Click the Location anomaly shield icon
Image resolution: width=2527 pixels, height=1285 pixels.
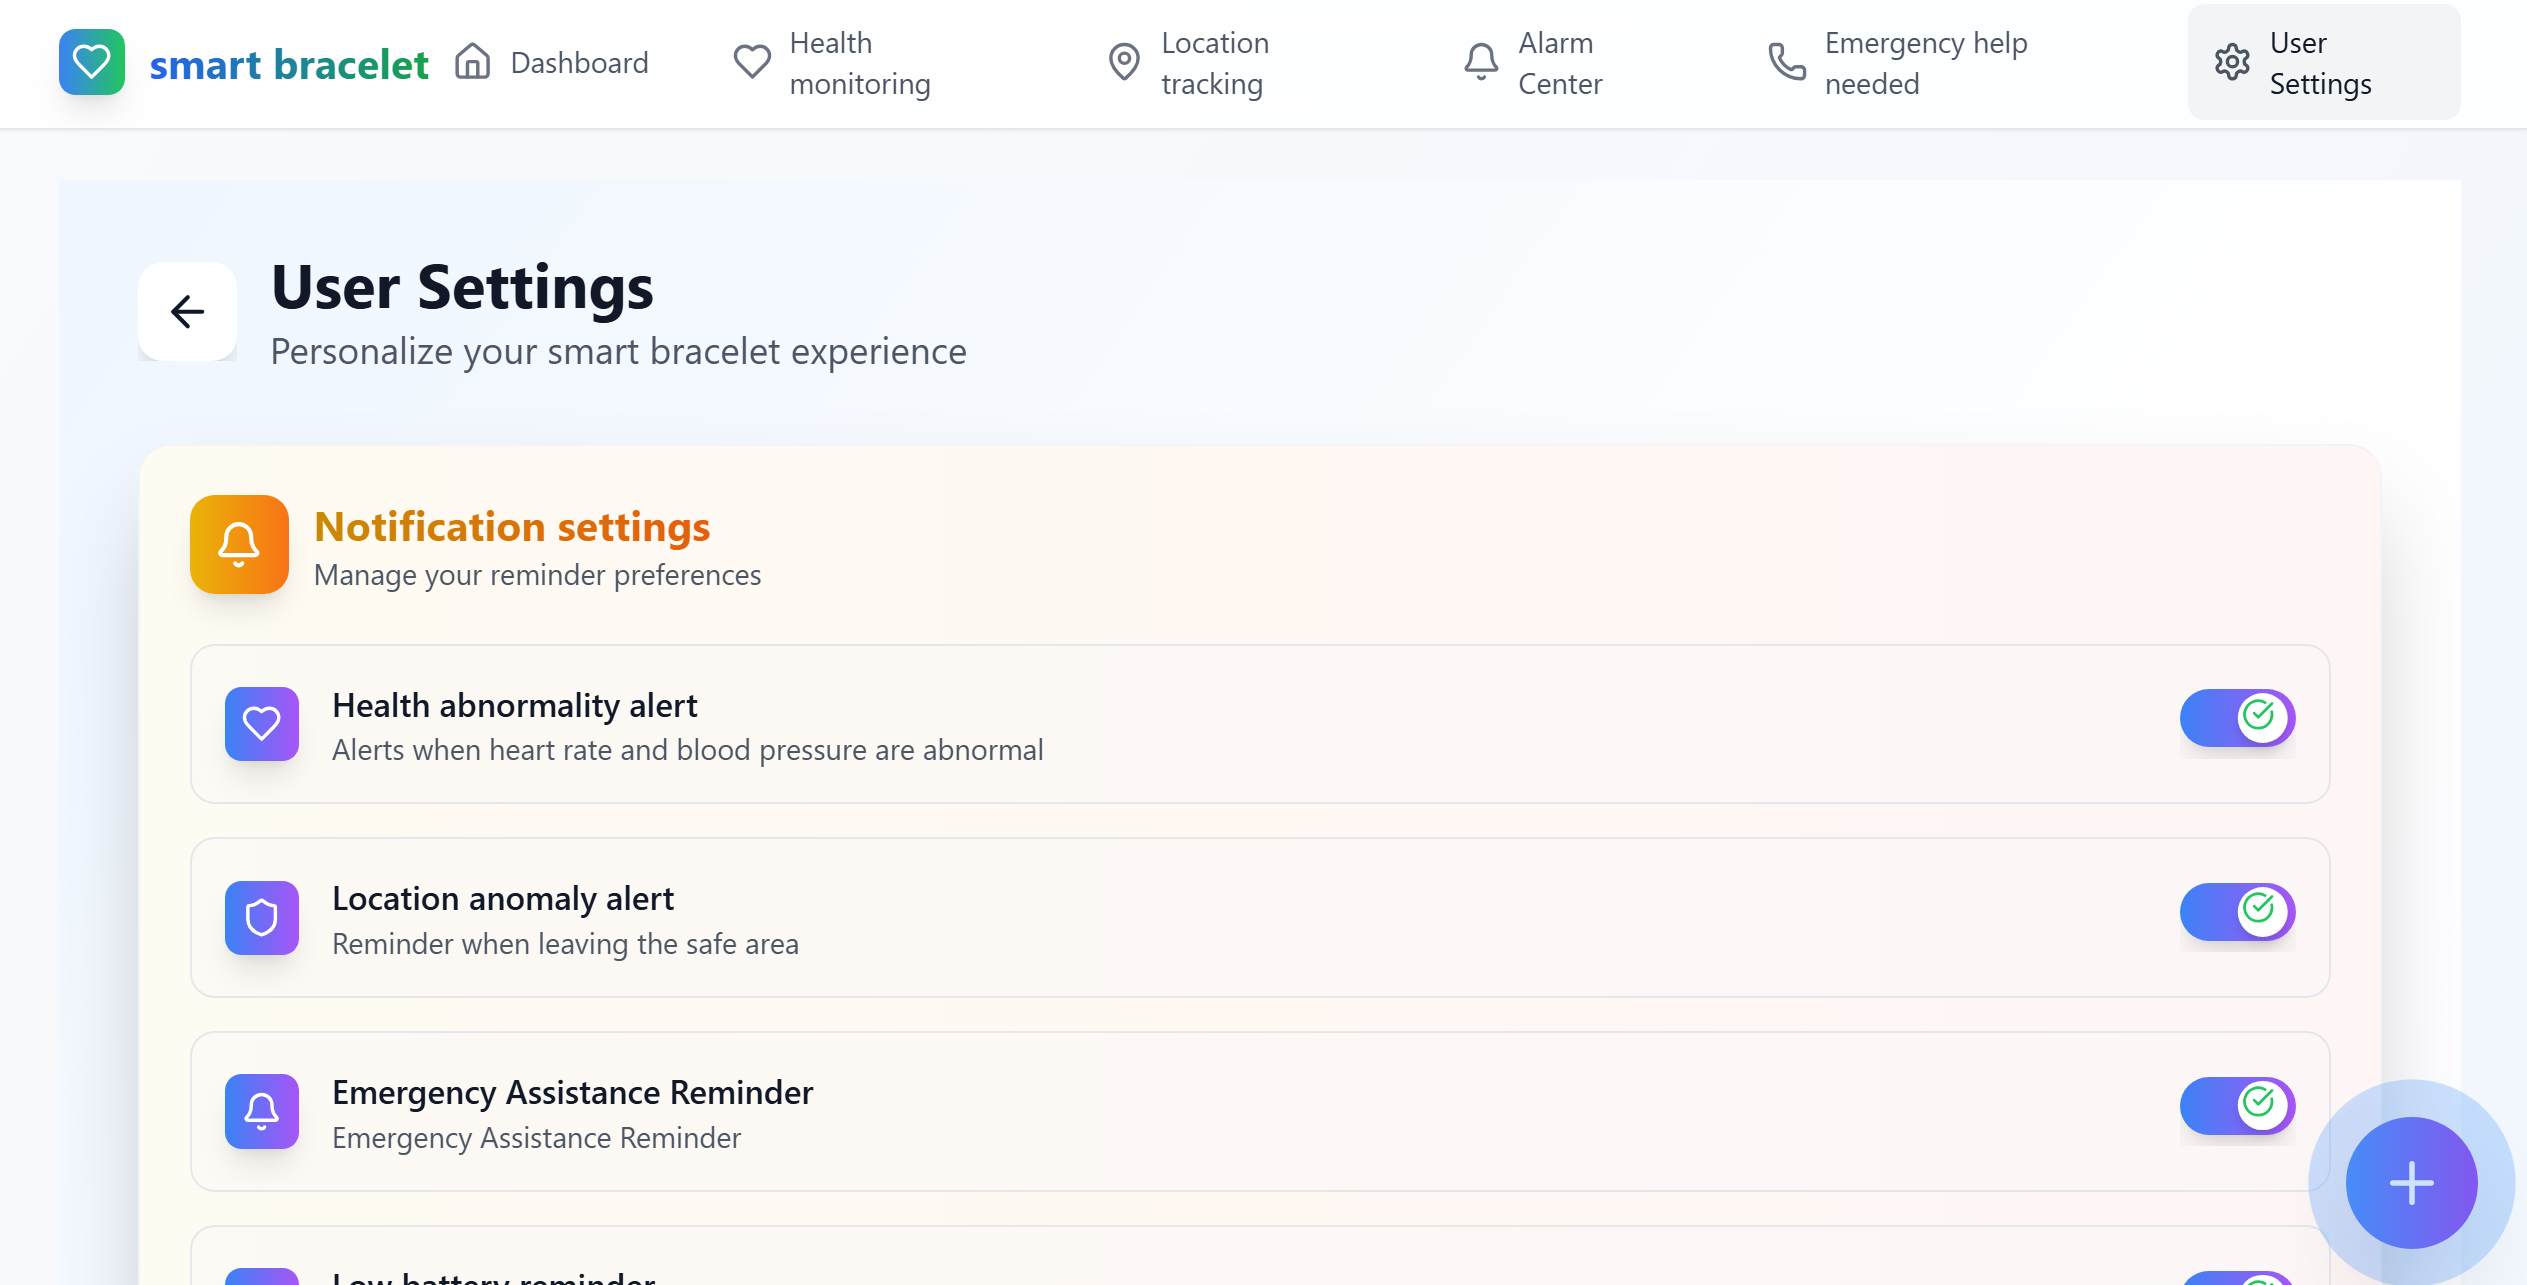pyautogui.click(x=261, y=917)
